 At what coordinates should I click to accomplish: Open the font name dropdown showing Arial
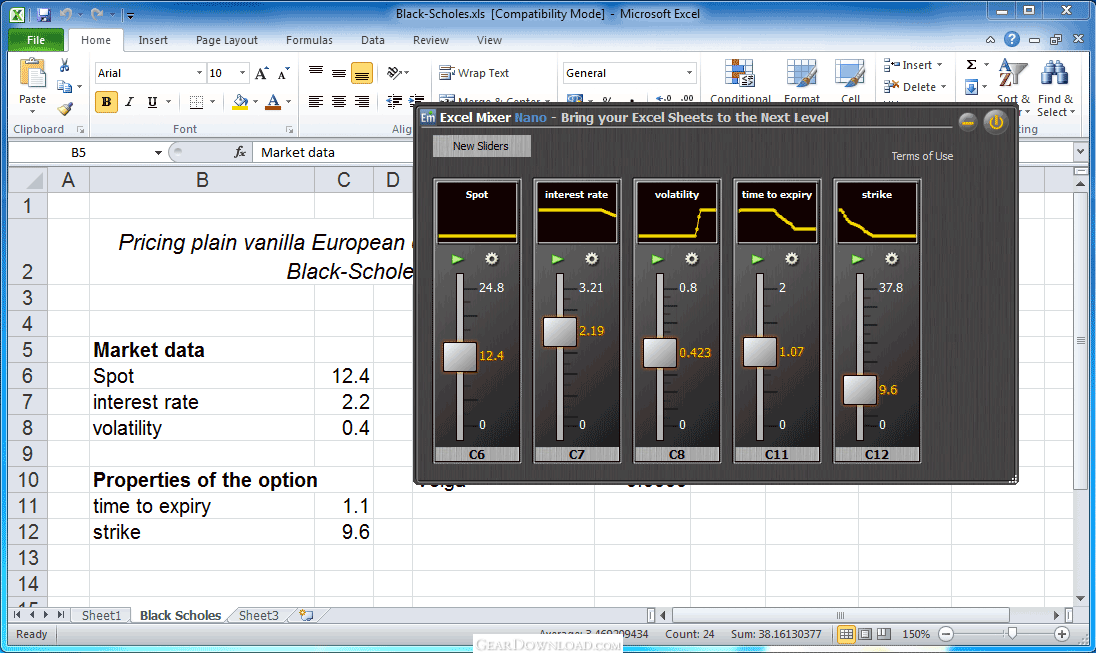[199, 74]
